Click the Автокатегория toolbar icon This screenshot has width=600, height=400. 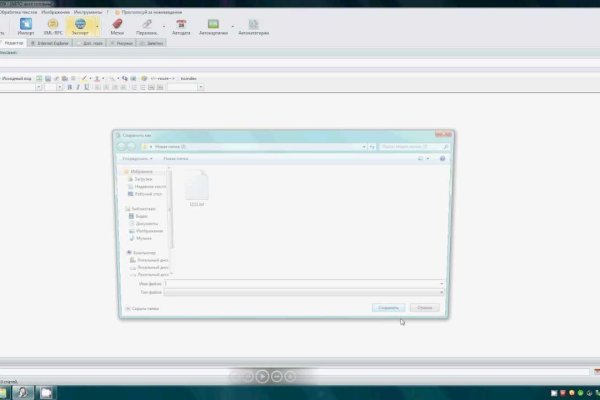click(x=251, y=23)
